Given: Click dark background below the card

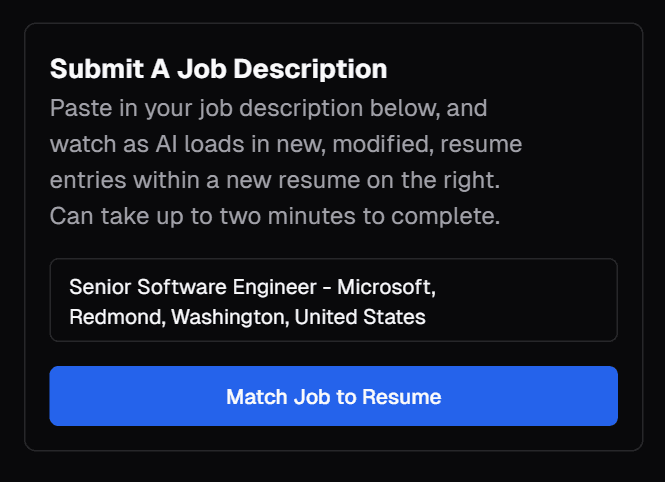Looking at the screenshot, I should pos(333,468).
